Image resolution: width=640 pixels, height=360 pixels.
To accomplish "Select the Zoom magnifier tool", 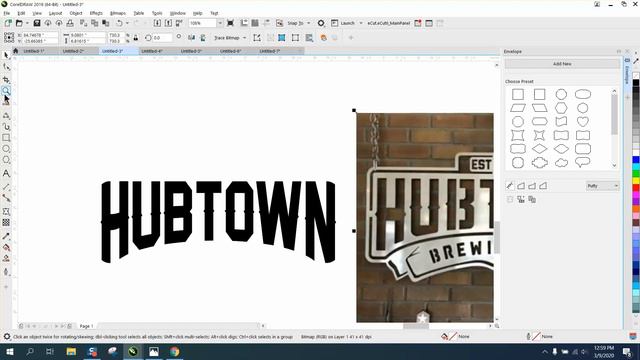I will point(6,91).
